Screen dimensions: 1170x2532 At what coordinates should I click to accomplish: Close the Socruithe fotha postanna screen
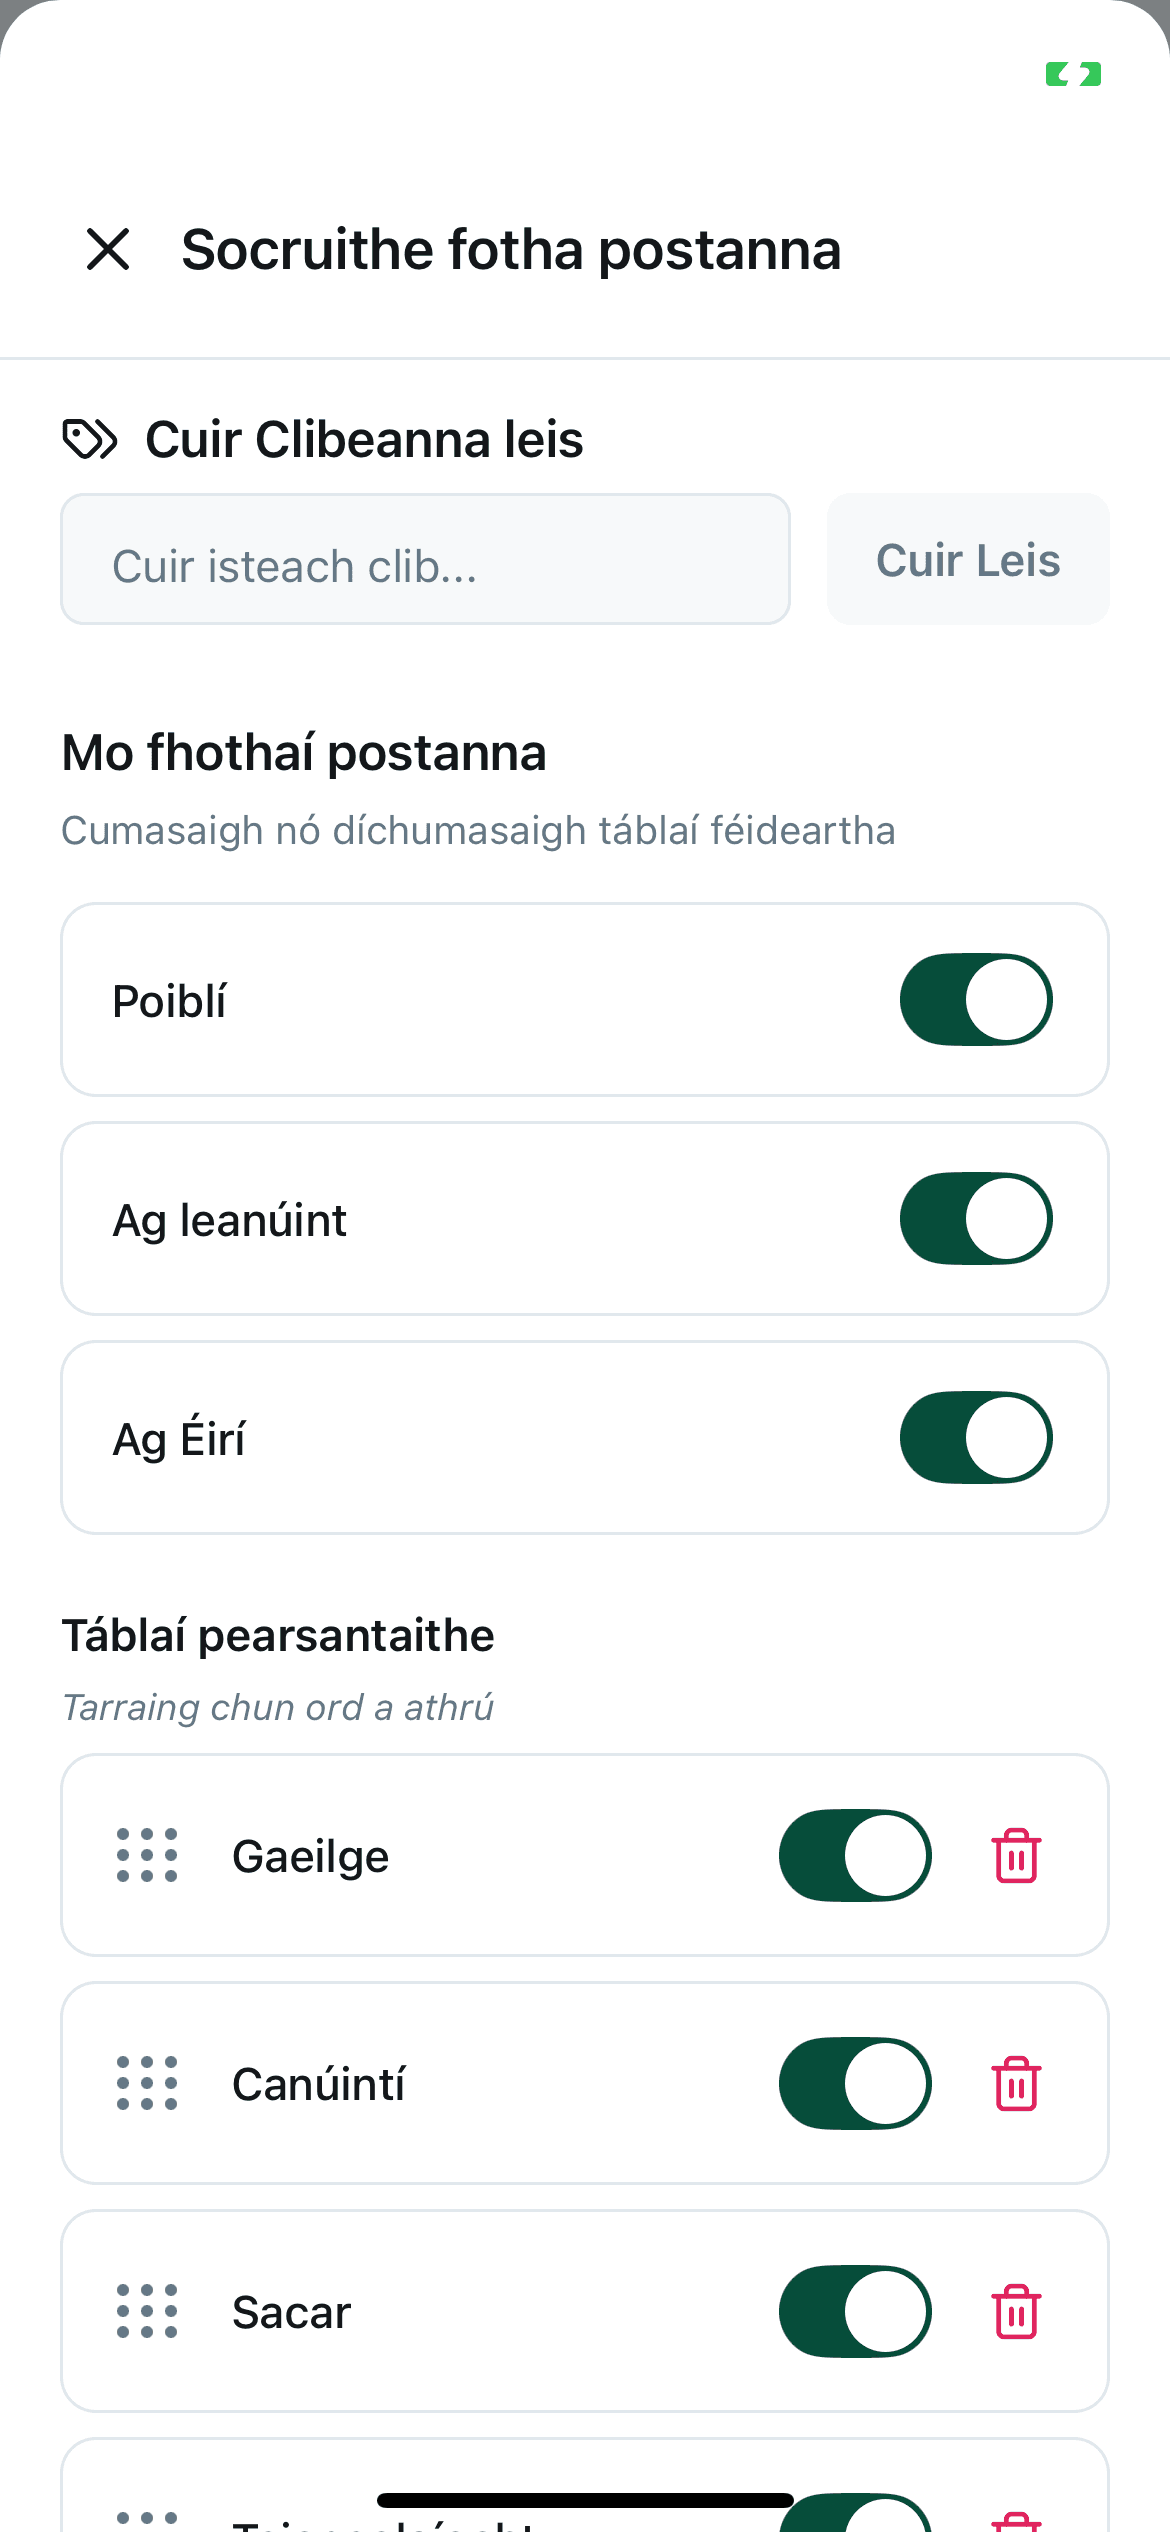pos(108,249)
